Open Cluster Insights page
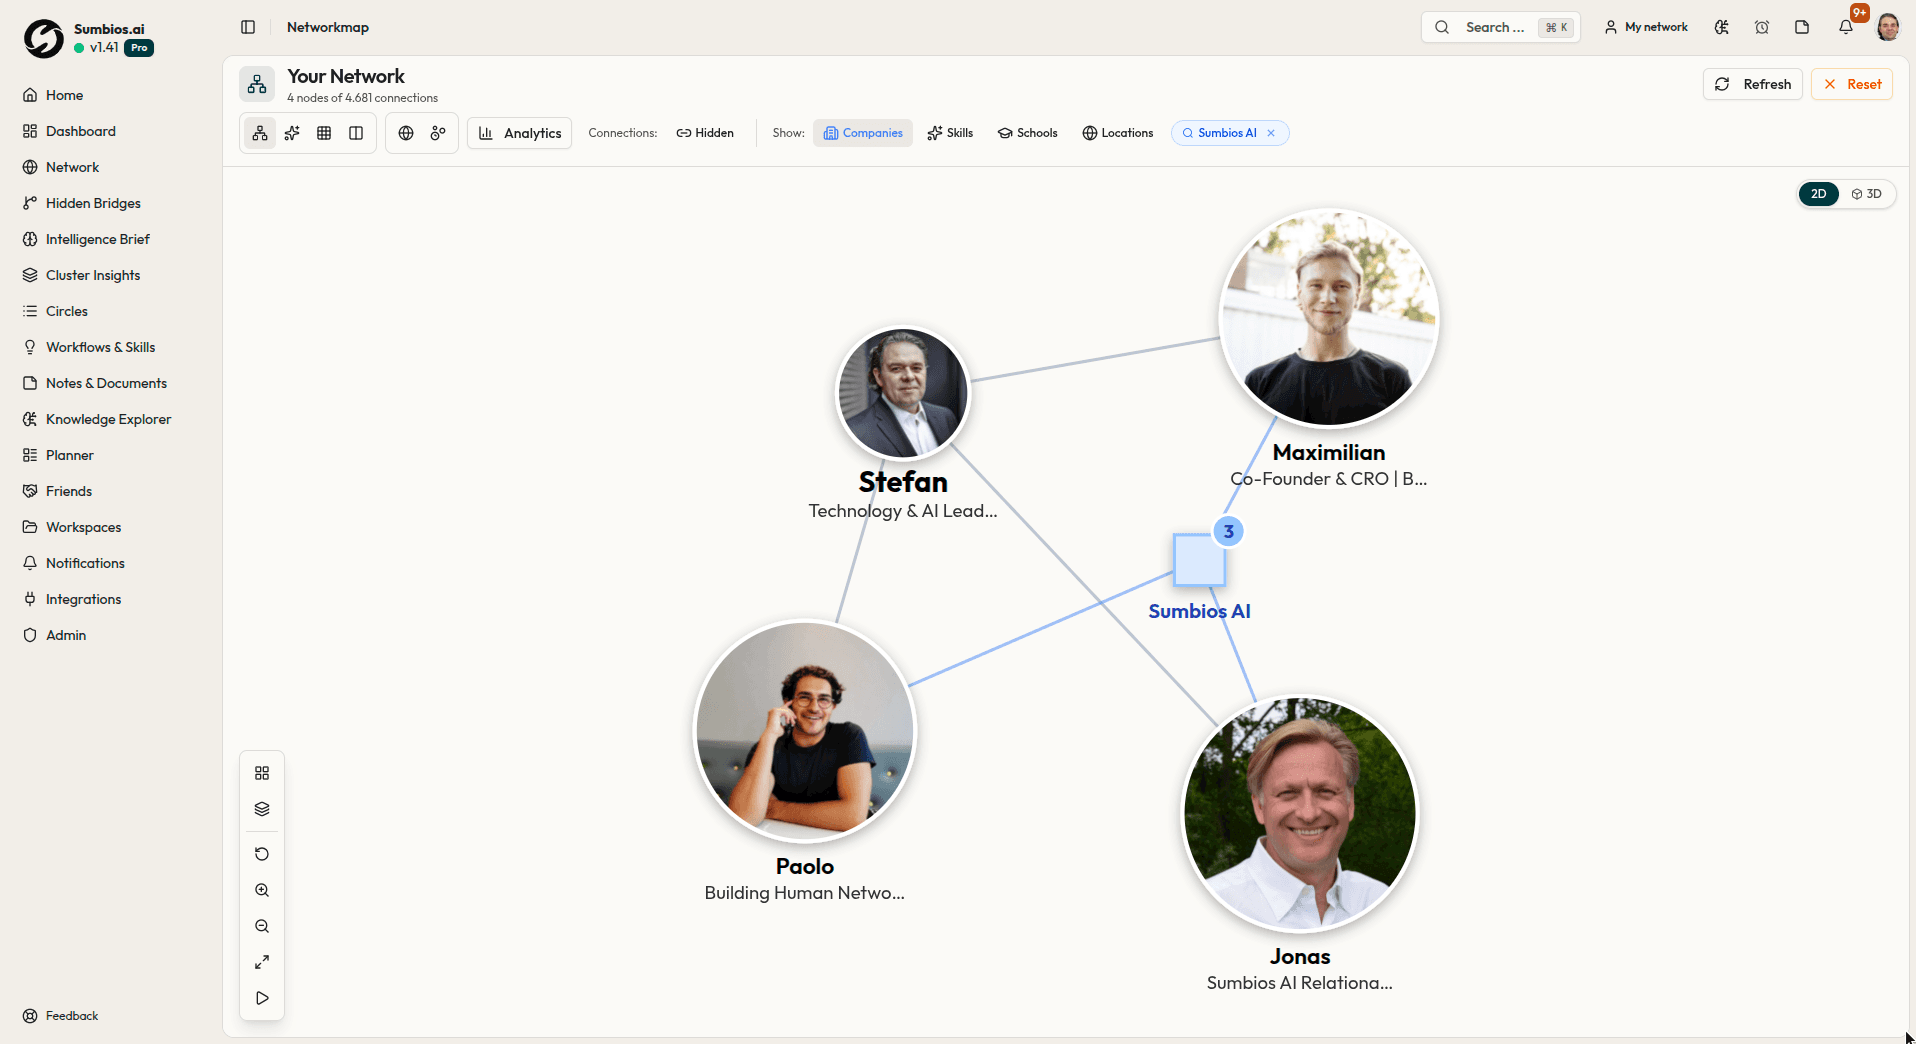 point(92,275)
